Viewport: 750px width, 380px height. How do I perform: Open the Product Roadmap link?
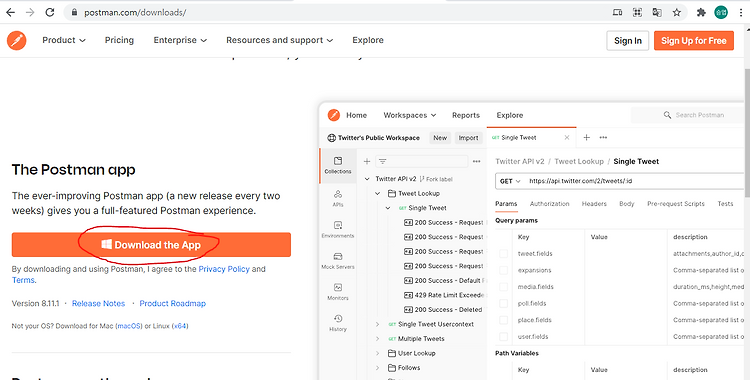(x=173, y=303)
